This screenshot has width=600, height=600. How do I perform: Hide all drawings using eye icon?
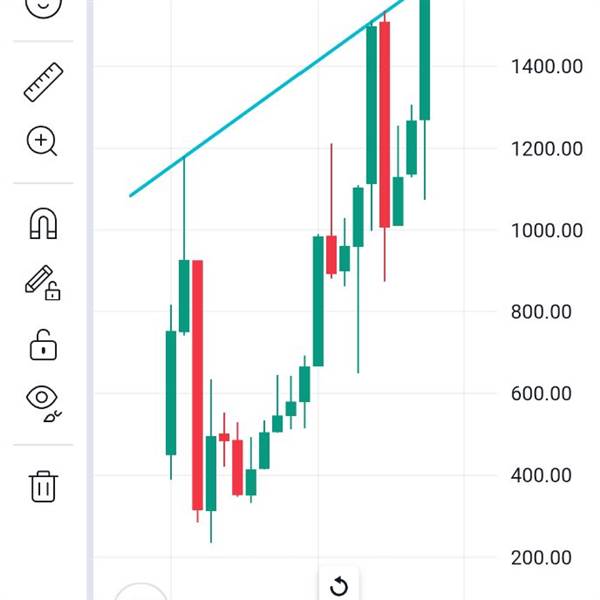43,403
